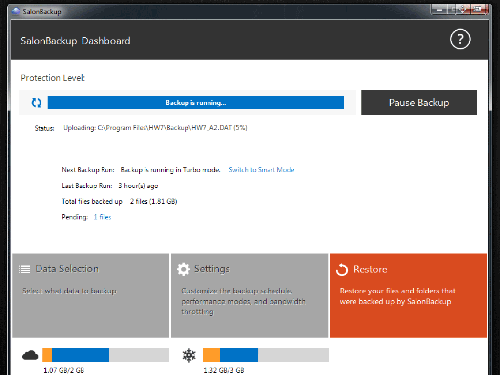Minimize the SalonBackup window

tap(439, 10)
